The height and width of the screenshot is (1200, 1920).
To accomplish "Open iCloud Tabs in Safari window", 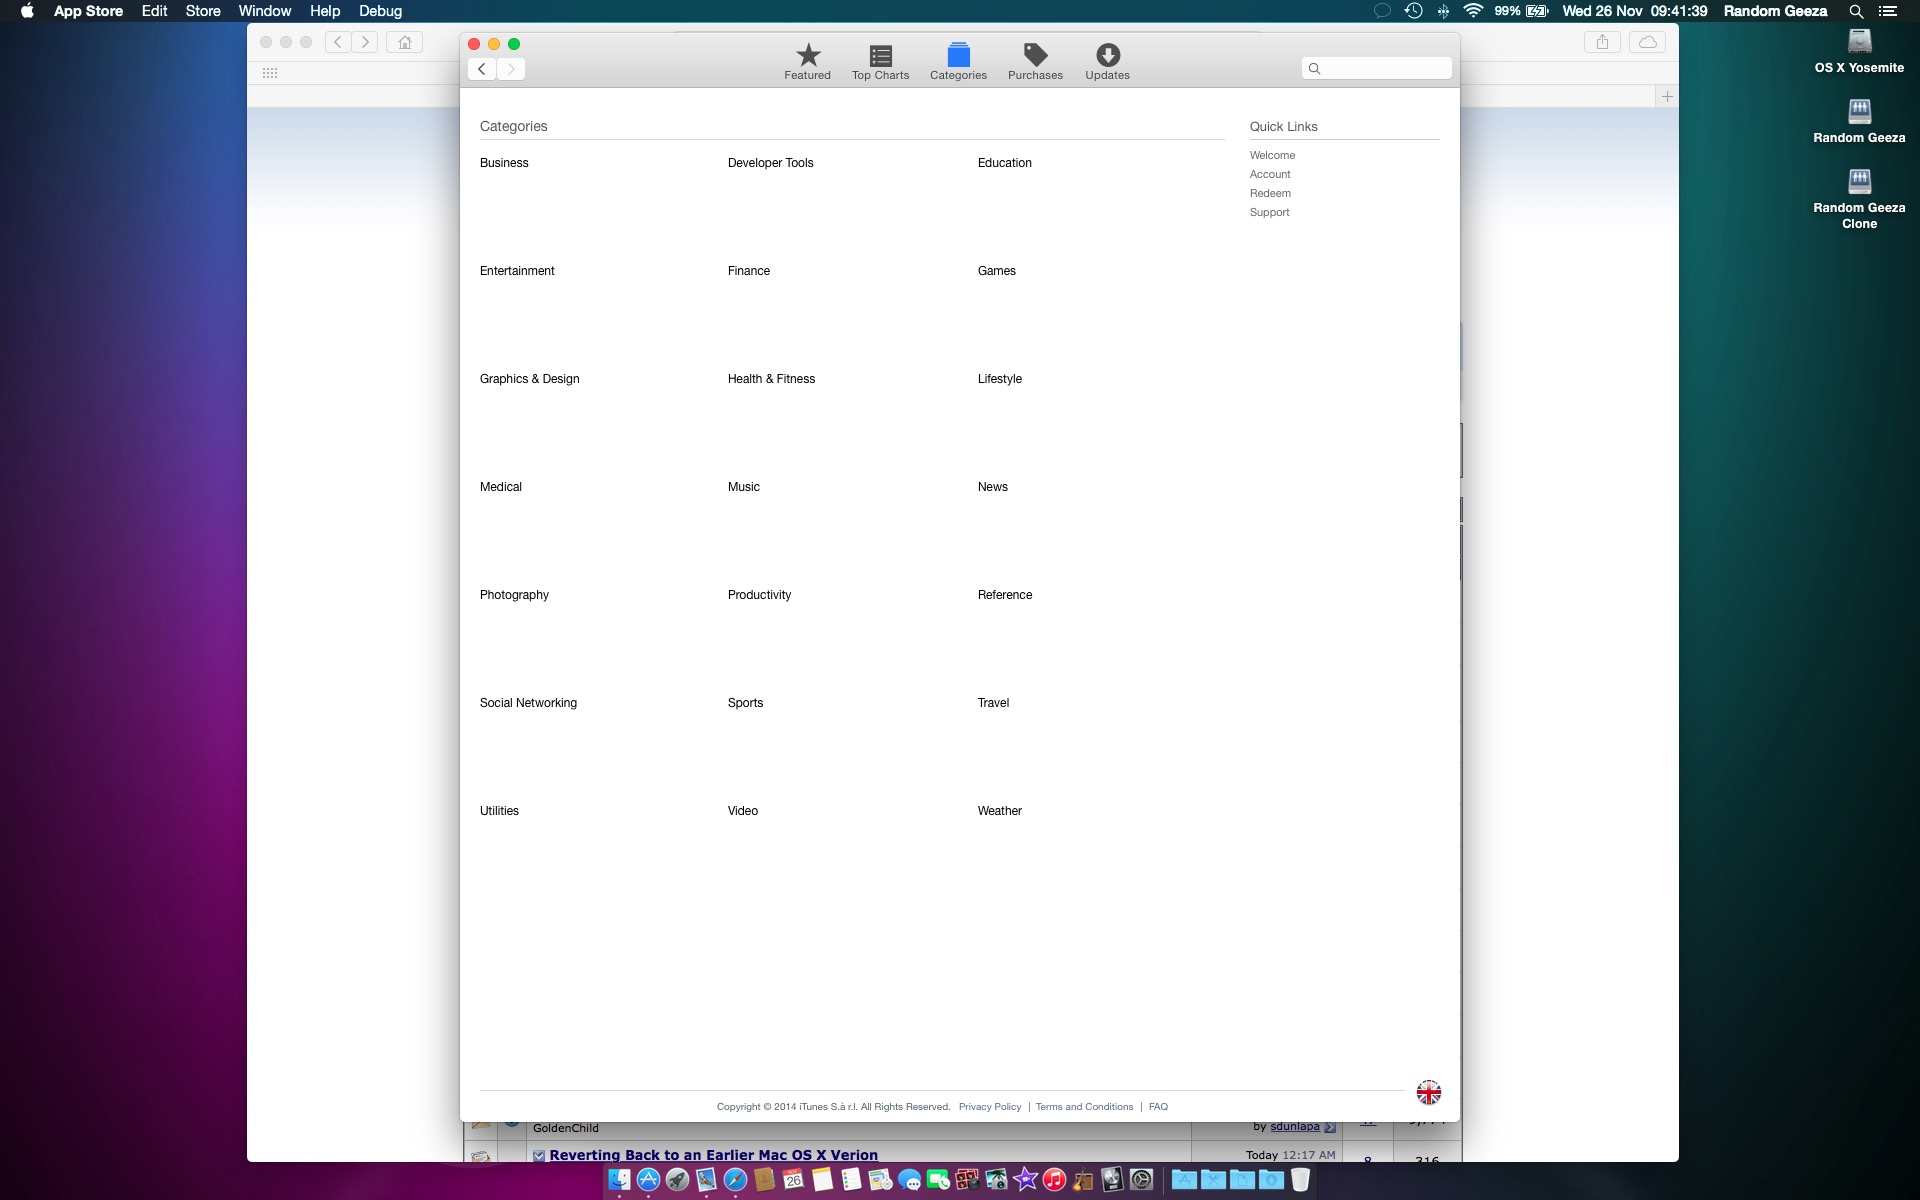I will 1648,42.
